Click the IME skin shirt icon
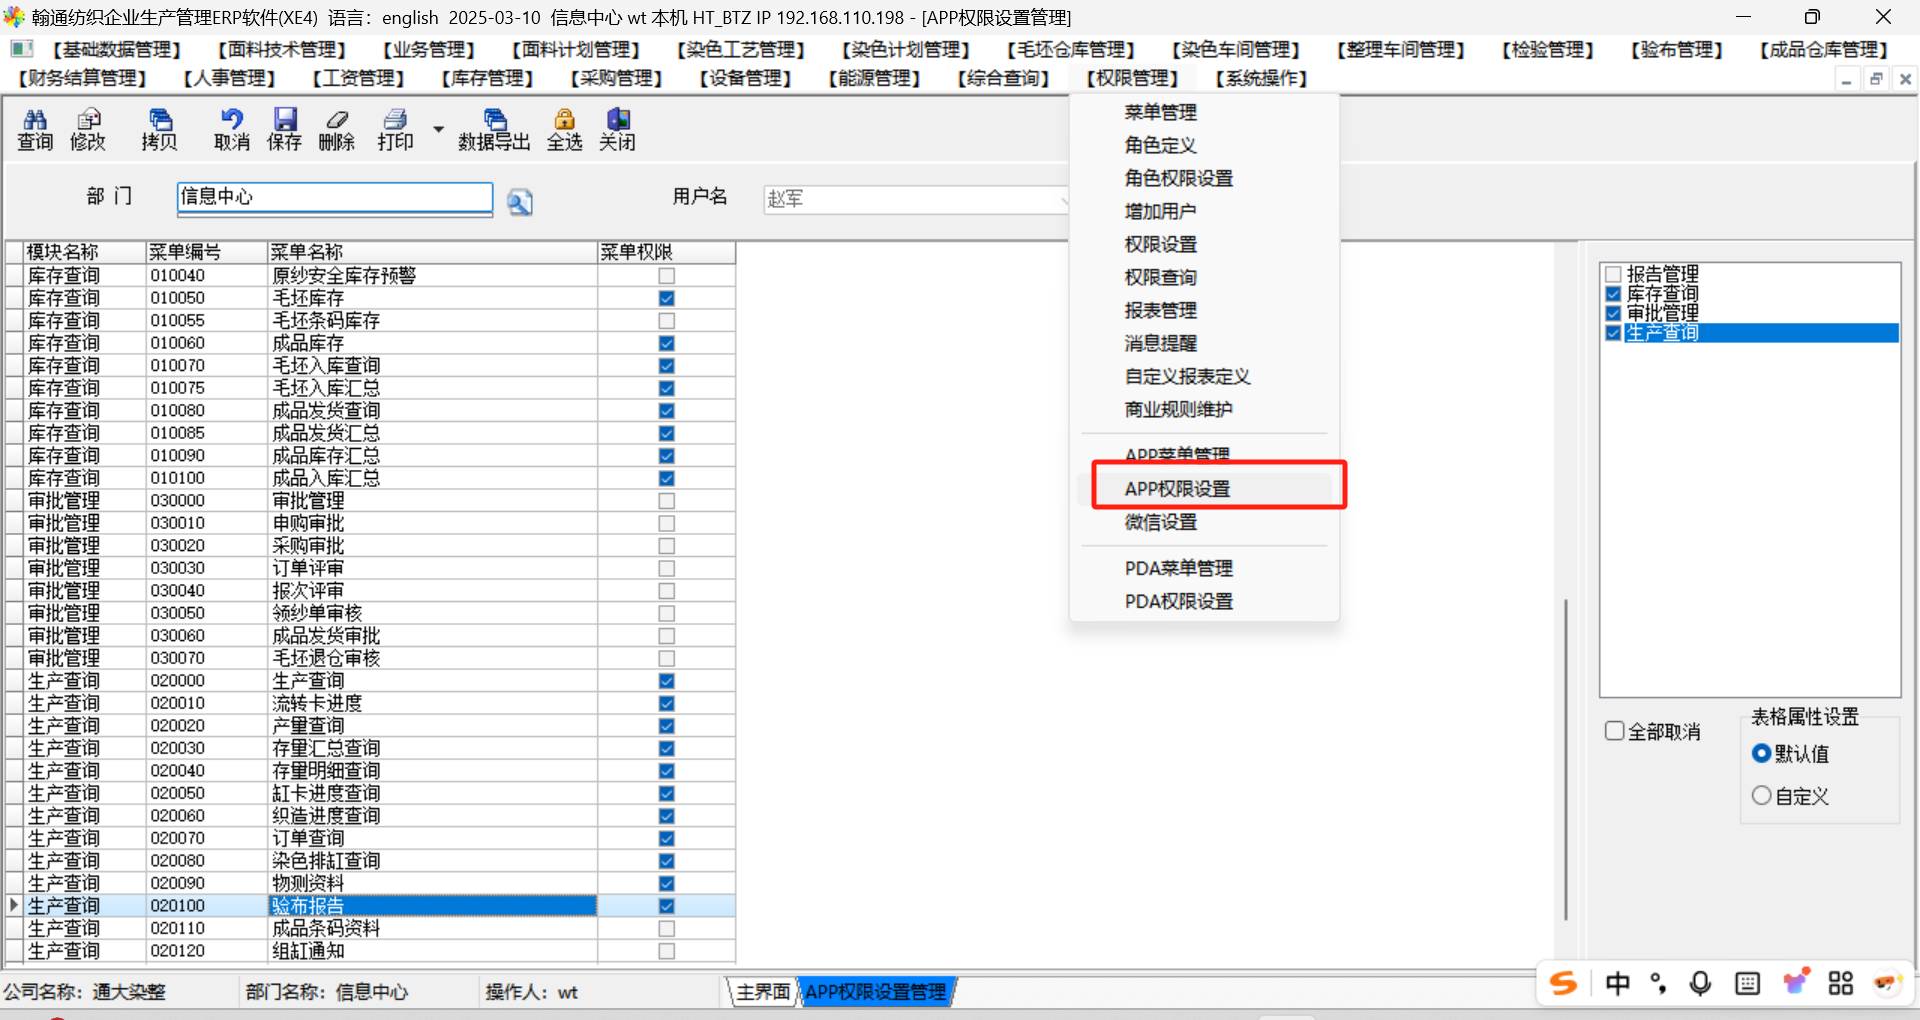The height and width of the screenshot is (1020, 1920). (1795, 982)
